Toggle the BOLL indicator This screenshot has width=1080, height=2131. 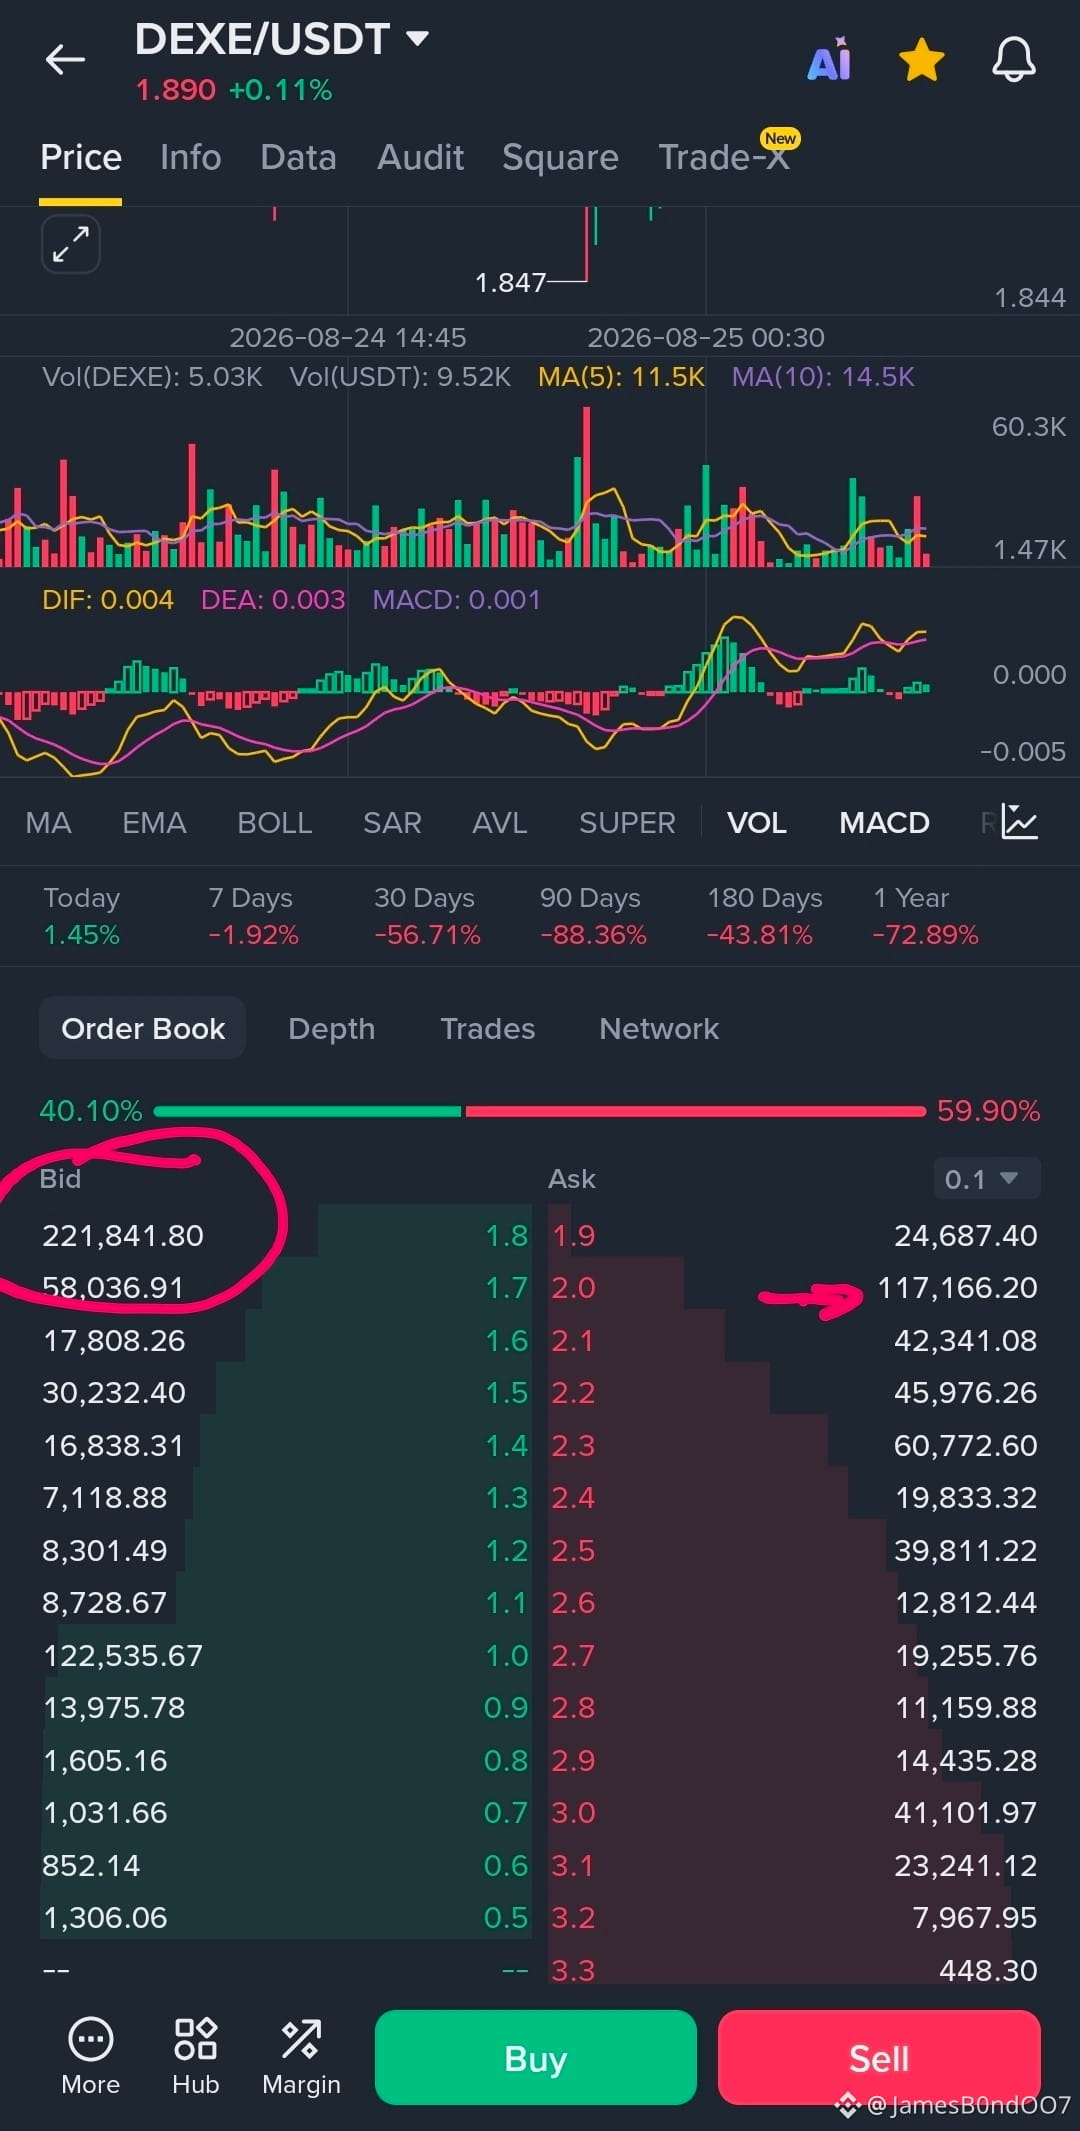tap(275, 823)
